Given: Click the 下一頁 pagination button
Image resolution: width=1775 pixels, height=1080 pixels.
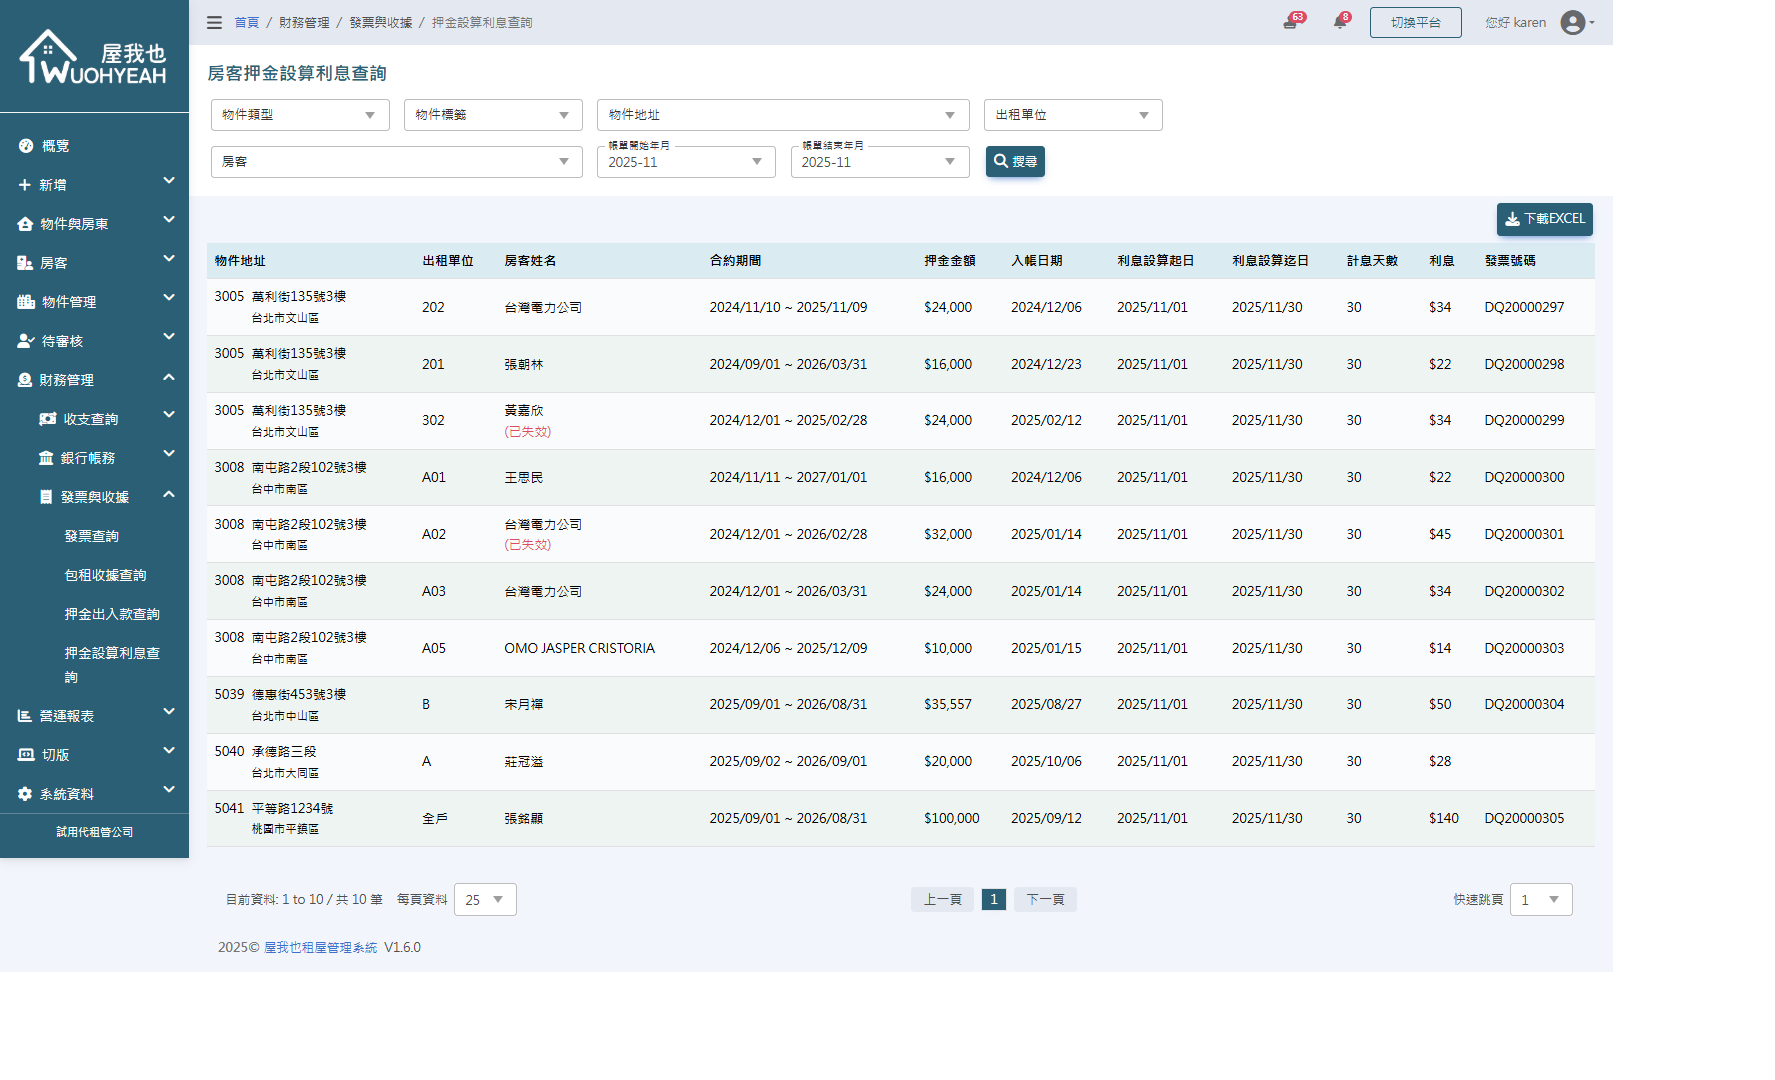Looking at the screenshot, I should tap(1045, 900).
